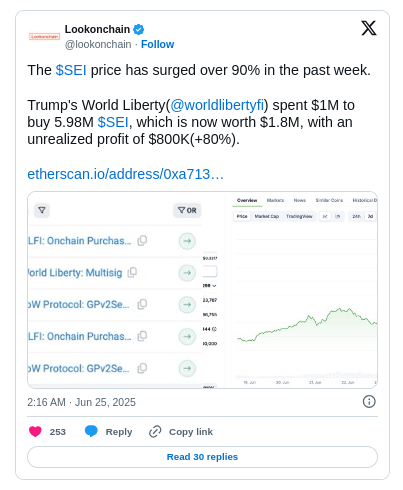This screenshot has width=403, height=490.
Task: Like the tweet with heart icon
Action: [x=35, y=431]
